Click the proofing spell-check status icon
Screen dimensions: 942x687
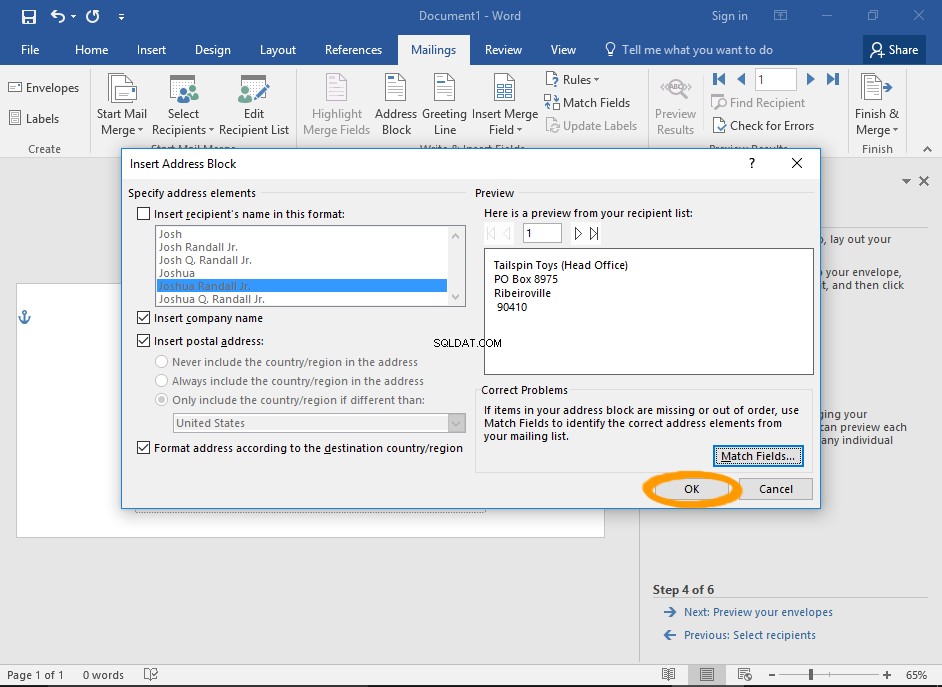point(151,674)
